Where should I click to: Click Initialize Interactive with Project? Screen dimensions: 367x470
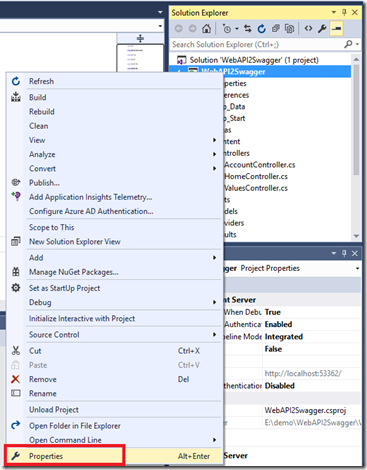(114, 319)
